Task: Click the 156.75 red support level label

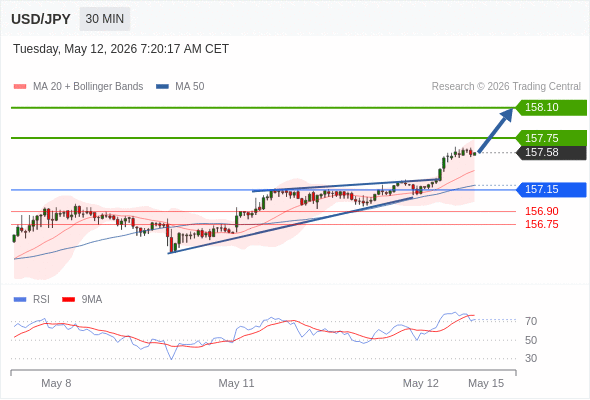Action: (542, 224)
